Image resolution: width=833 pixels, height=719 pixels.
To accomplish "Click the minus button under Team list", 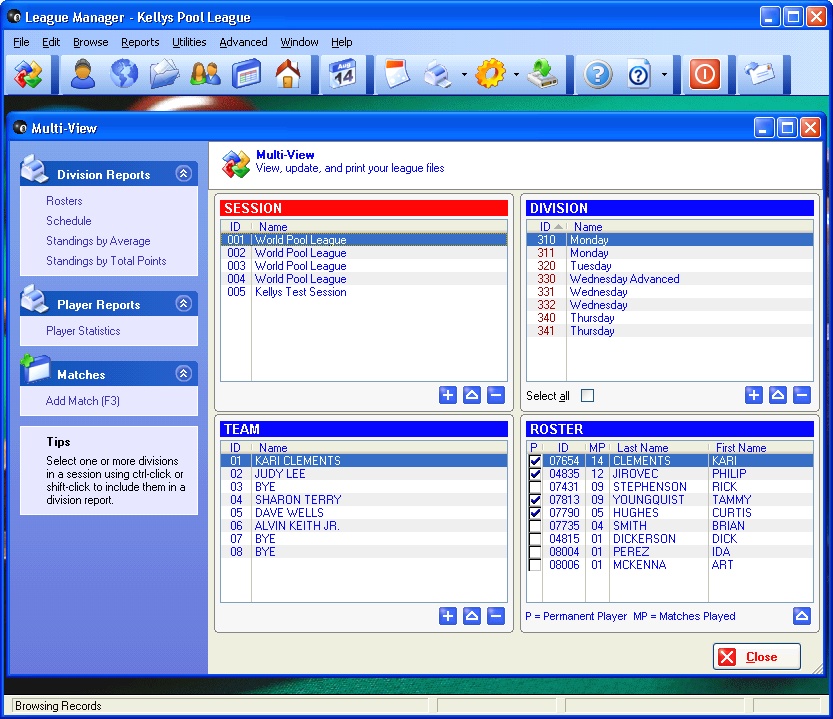I will pos(496,616).
